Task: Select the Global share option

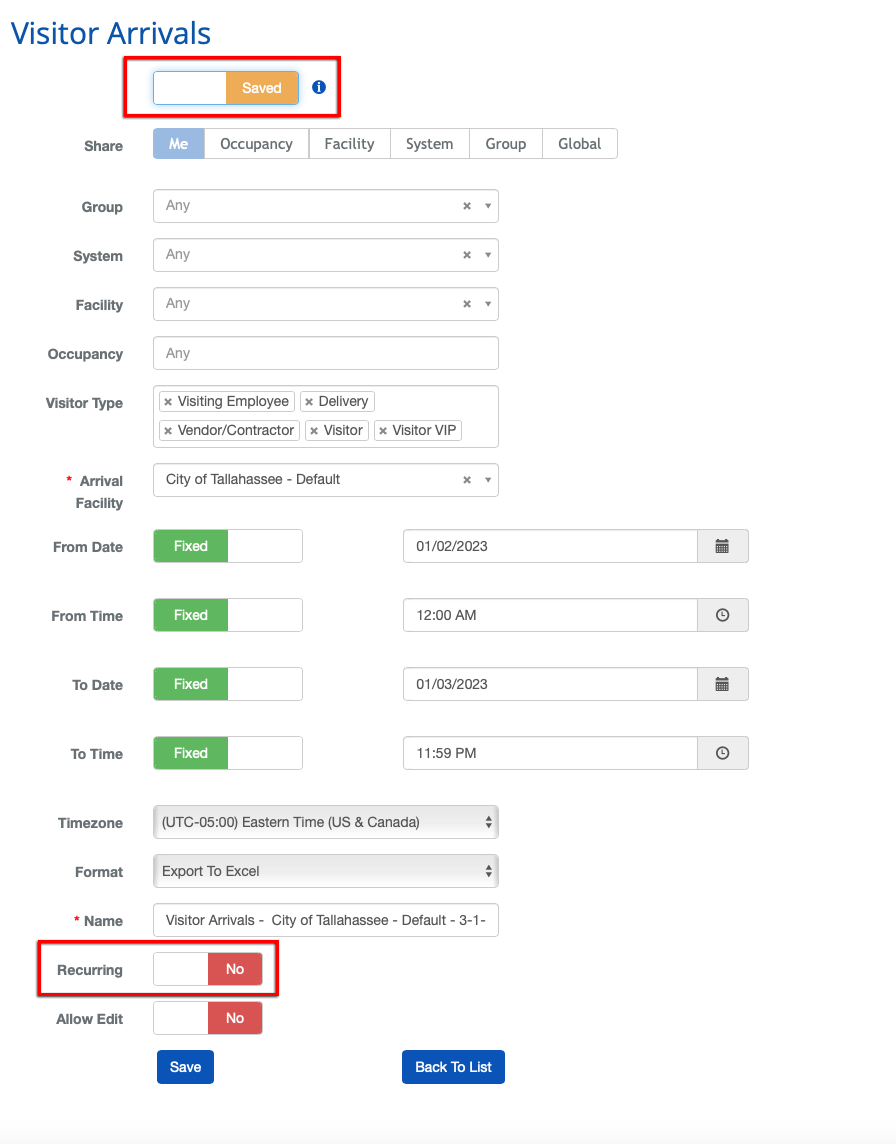Action: click(x=579, y=144)
